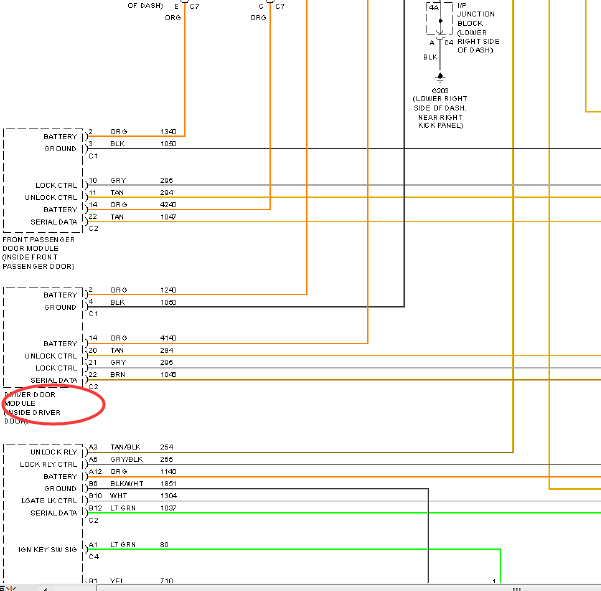Click circuit number 1240
Image resolution: width=601 pixels, height=591 pixels.
[168, 290]
